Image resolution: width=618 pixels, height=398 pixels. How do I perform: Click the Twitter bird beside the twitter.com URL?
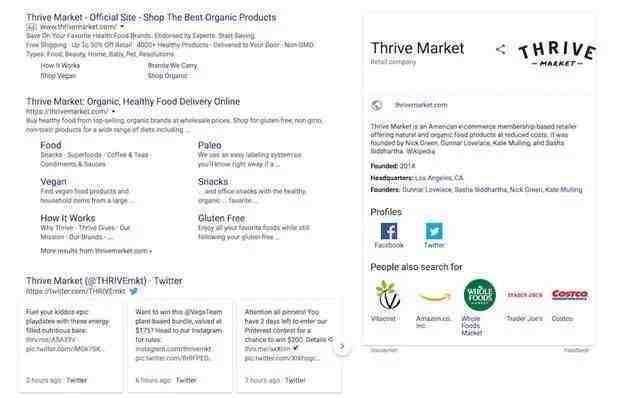[134, 291]
